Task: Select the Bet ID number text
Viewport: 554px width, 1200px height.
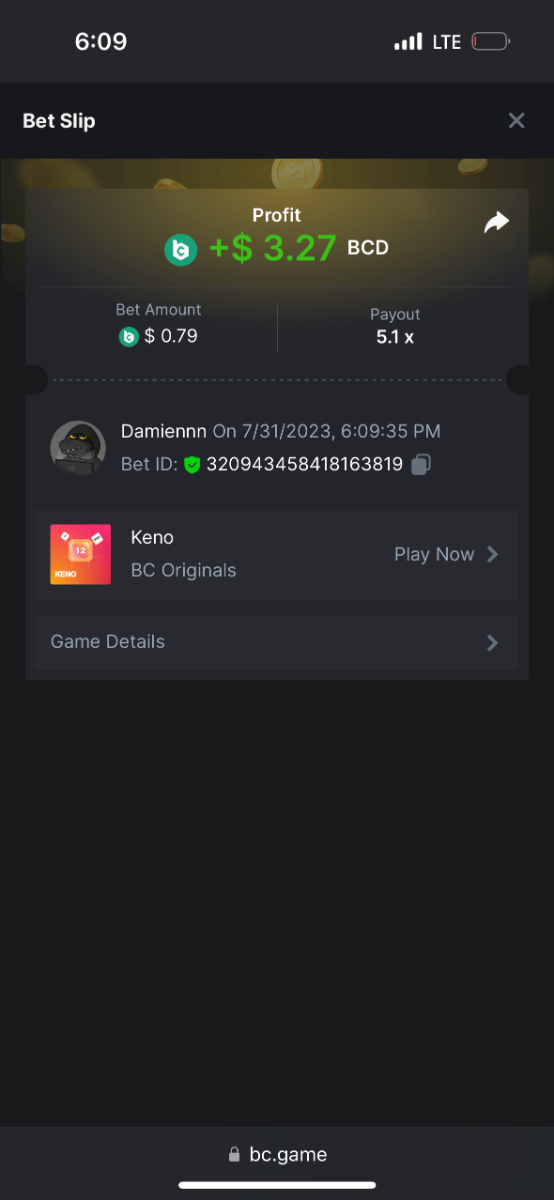Action: pos(304,464)
